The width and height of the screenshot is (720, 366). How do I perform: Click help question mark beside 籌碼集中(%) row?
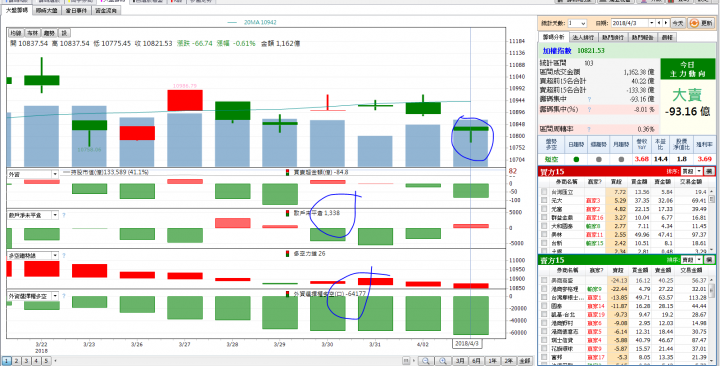tap(589, 110)
